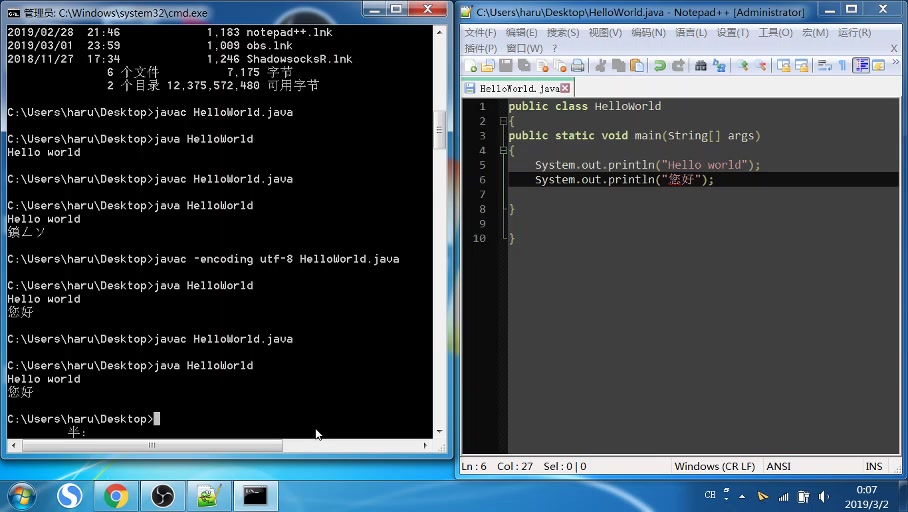Collapse the fold marker on line 2

tap(503, 121)
